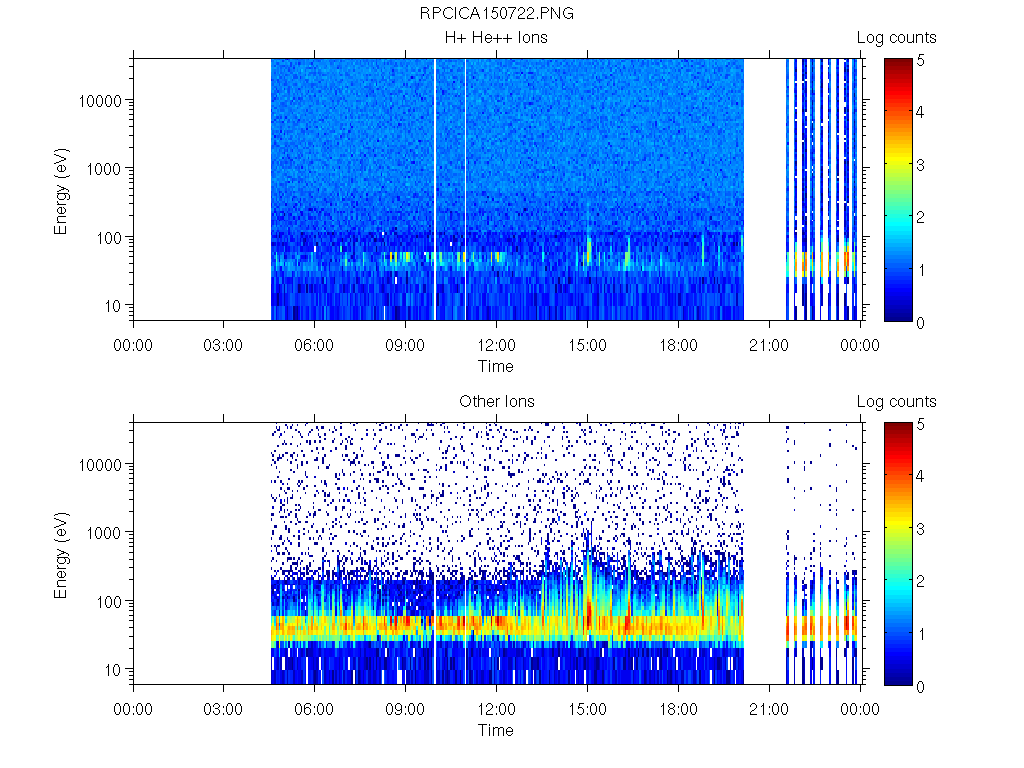Click the 18:00 time tick under bottom plot
The height and width of the screenshot is (768, 1024).
678,709
